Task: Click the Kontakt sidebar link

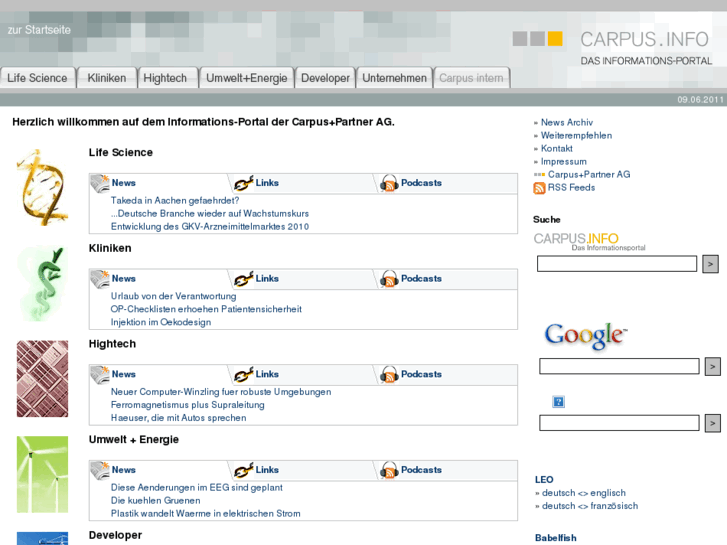Action: [556, 148]
